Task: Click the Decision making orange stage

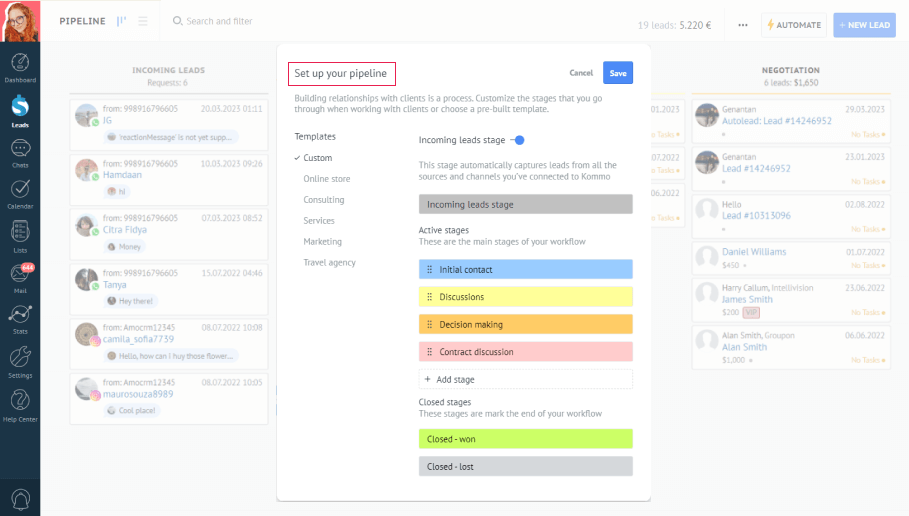Action: [526, 325]
